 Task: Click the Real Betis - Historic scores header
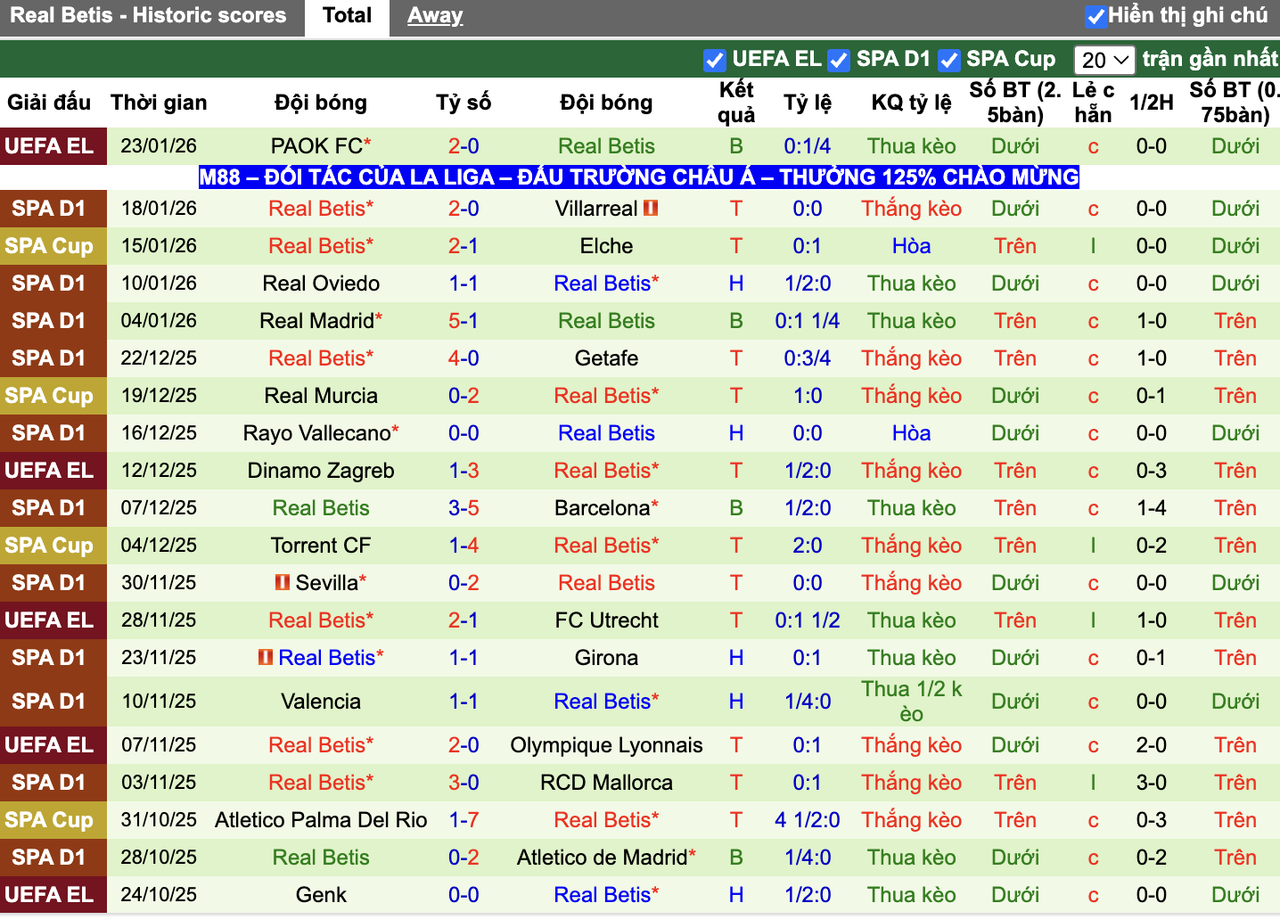click(152, 15)
